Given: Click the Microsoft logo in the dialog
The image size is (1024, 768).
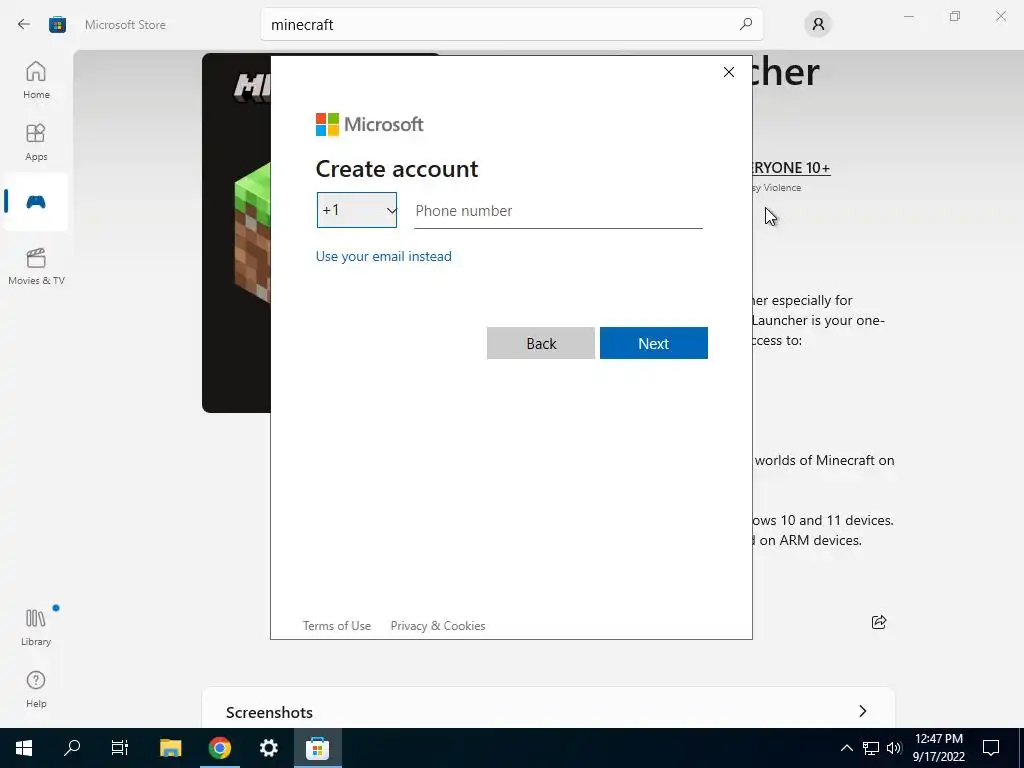Looking at the screenshot, I should tap(370, 124).
